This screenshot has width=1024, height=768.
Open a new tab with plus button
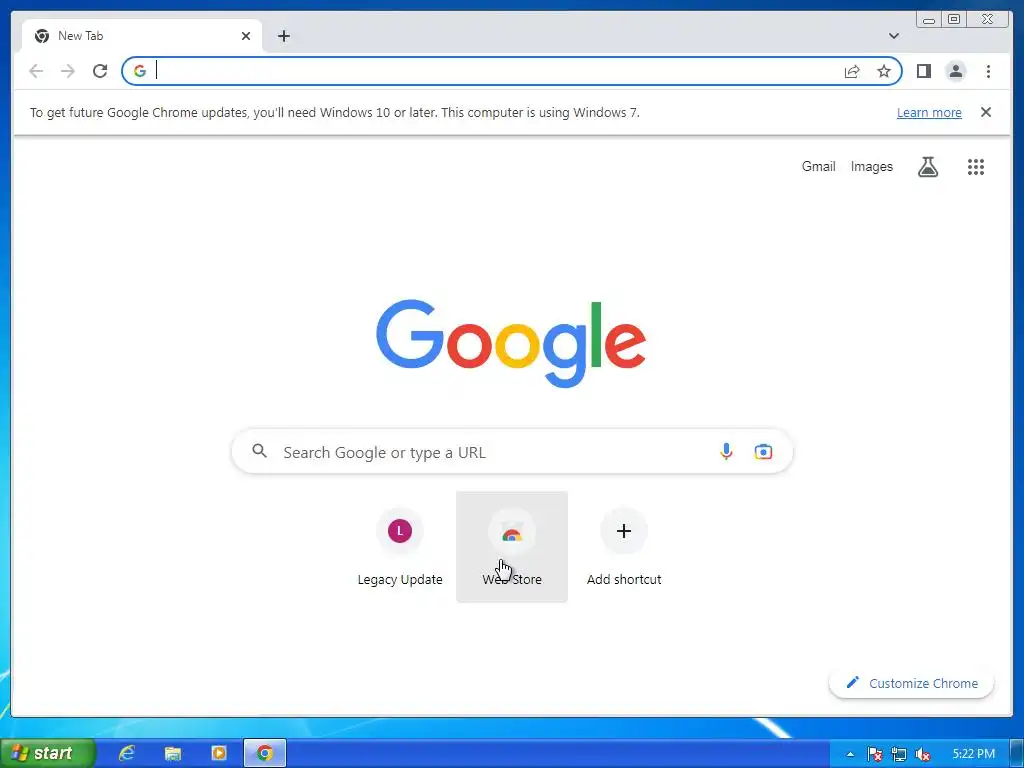pos(283,36)
